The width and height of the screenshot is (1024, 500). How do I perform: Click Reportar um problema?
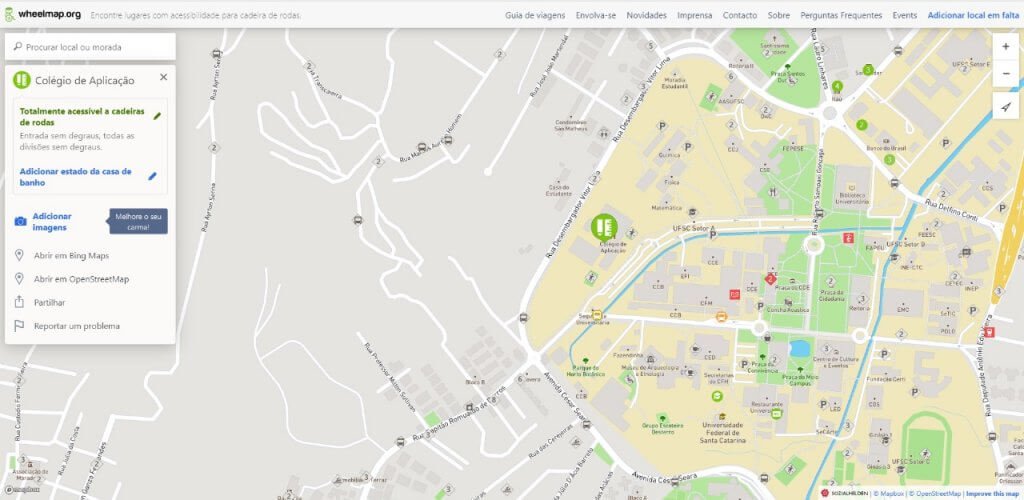coord(77,326)
